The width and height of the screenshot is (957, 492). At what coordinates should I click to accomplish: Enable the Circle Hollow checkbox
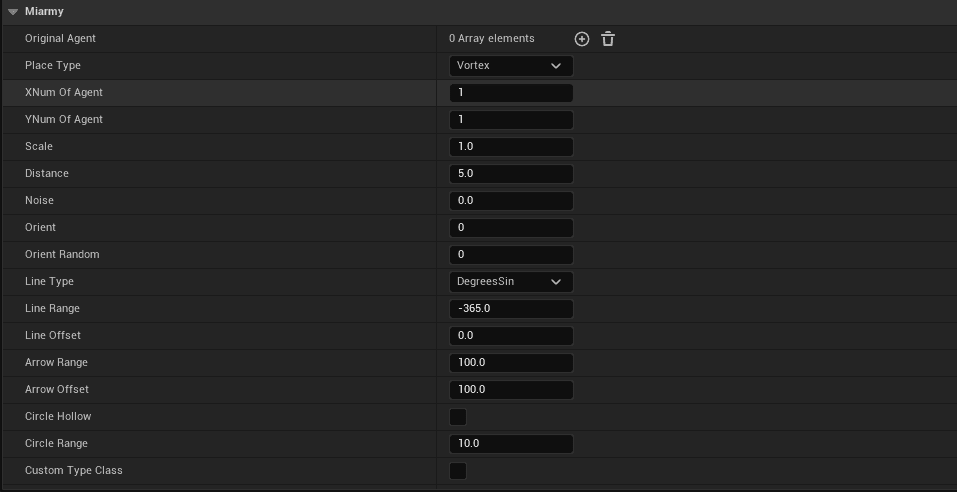click(x=458, y=417)
